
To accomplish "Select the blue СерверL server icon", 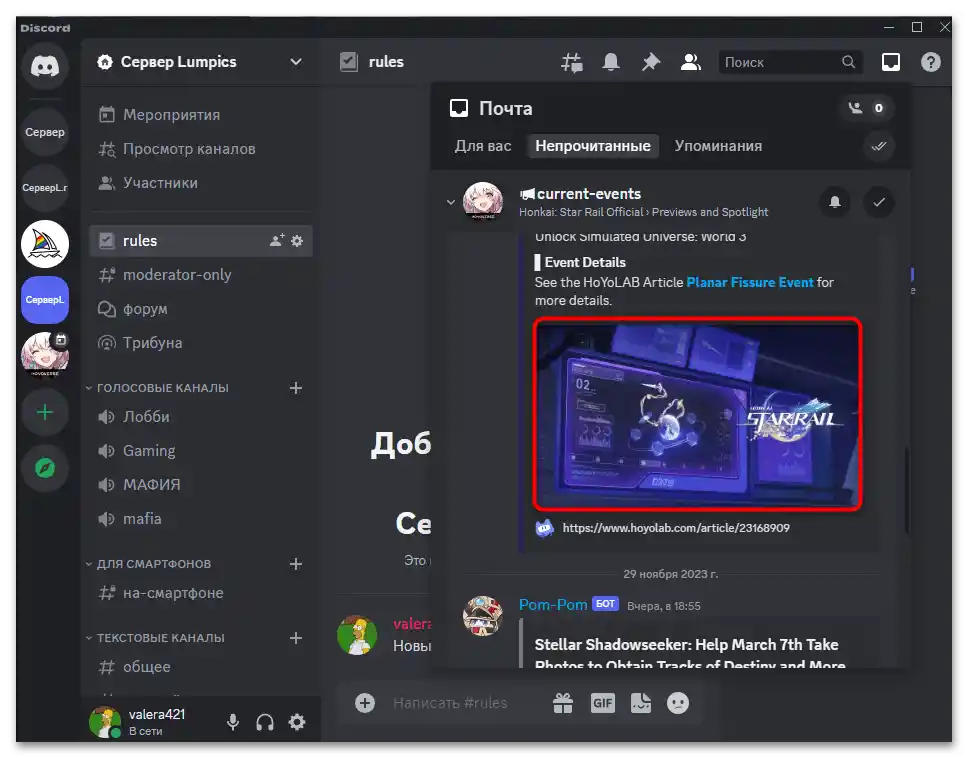I will [x=45, y=300].
